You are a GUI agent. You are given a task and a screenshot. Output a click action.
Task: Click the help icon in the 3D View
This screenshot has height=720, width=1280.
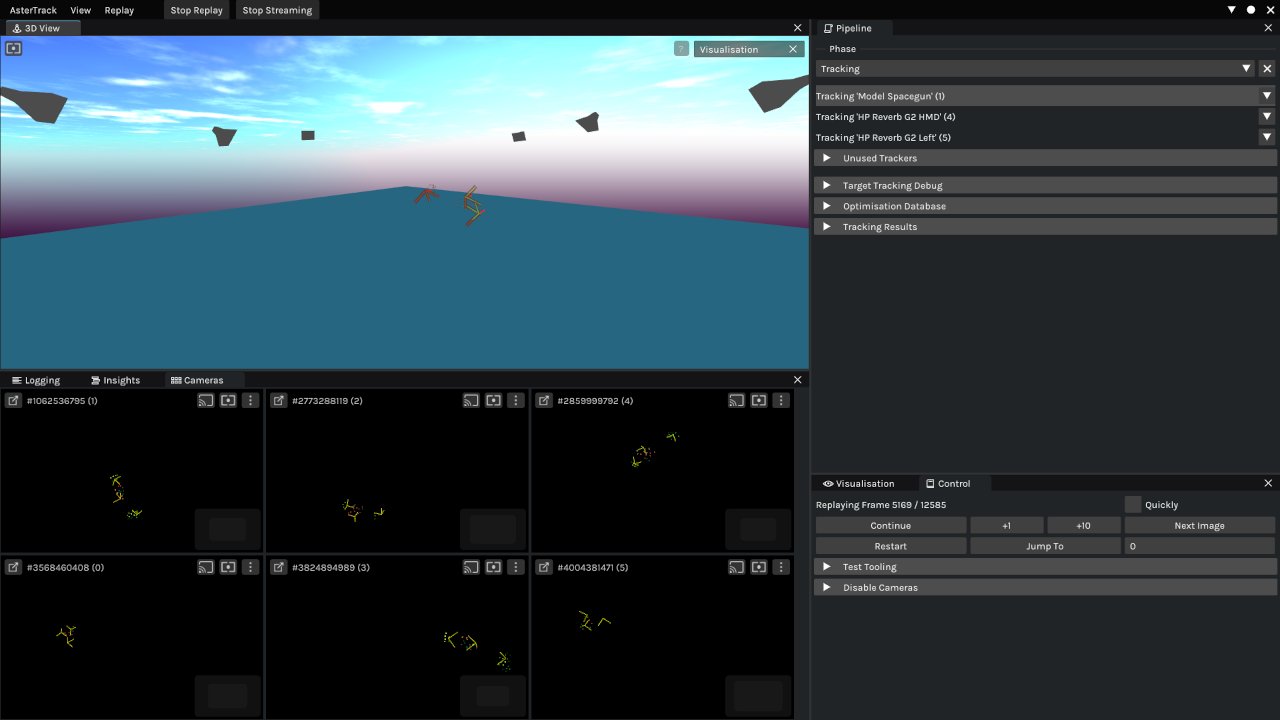(681, 48)
